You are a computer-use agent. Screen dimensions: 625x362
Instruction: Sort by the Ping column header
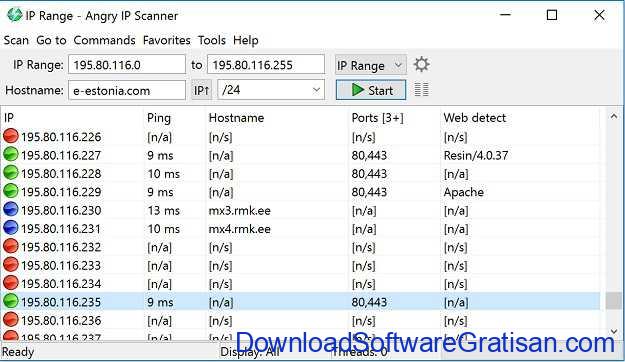click(x=174, y=118)
